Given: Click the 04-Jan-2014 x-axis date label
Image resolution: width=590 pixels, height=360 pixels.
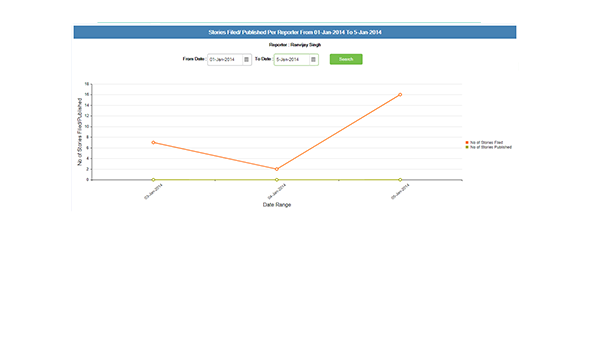Looking at the screenshot, I should point(277,191).
